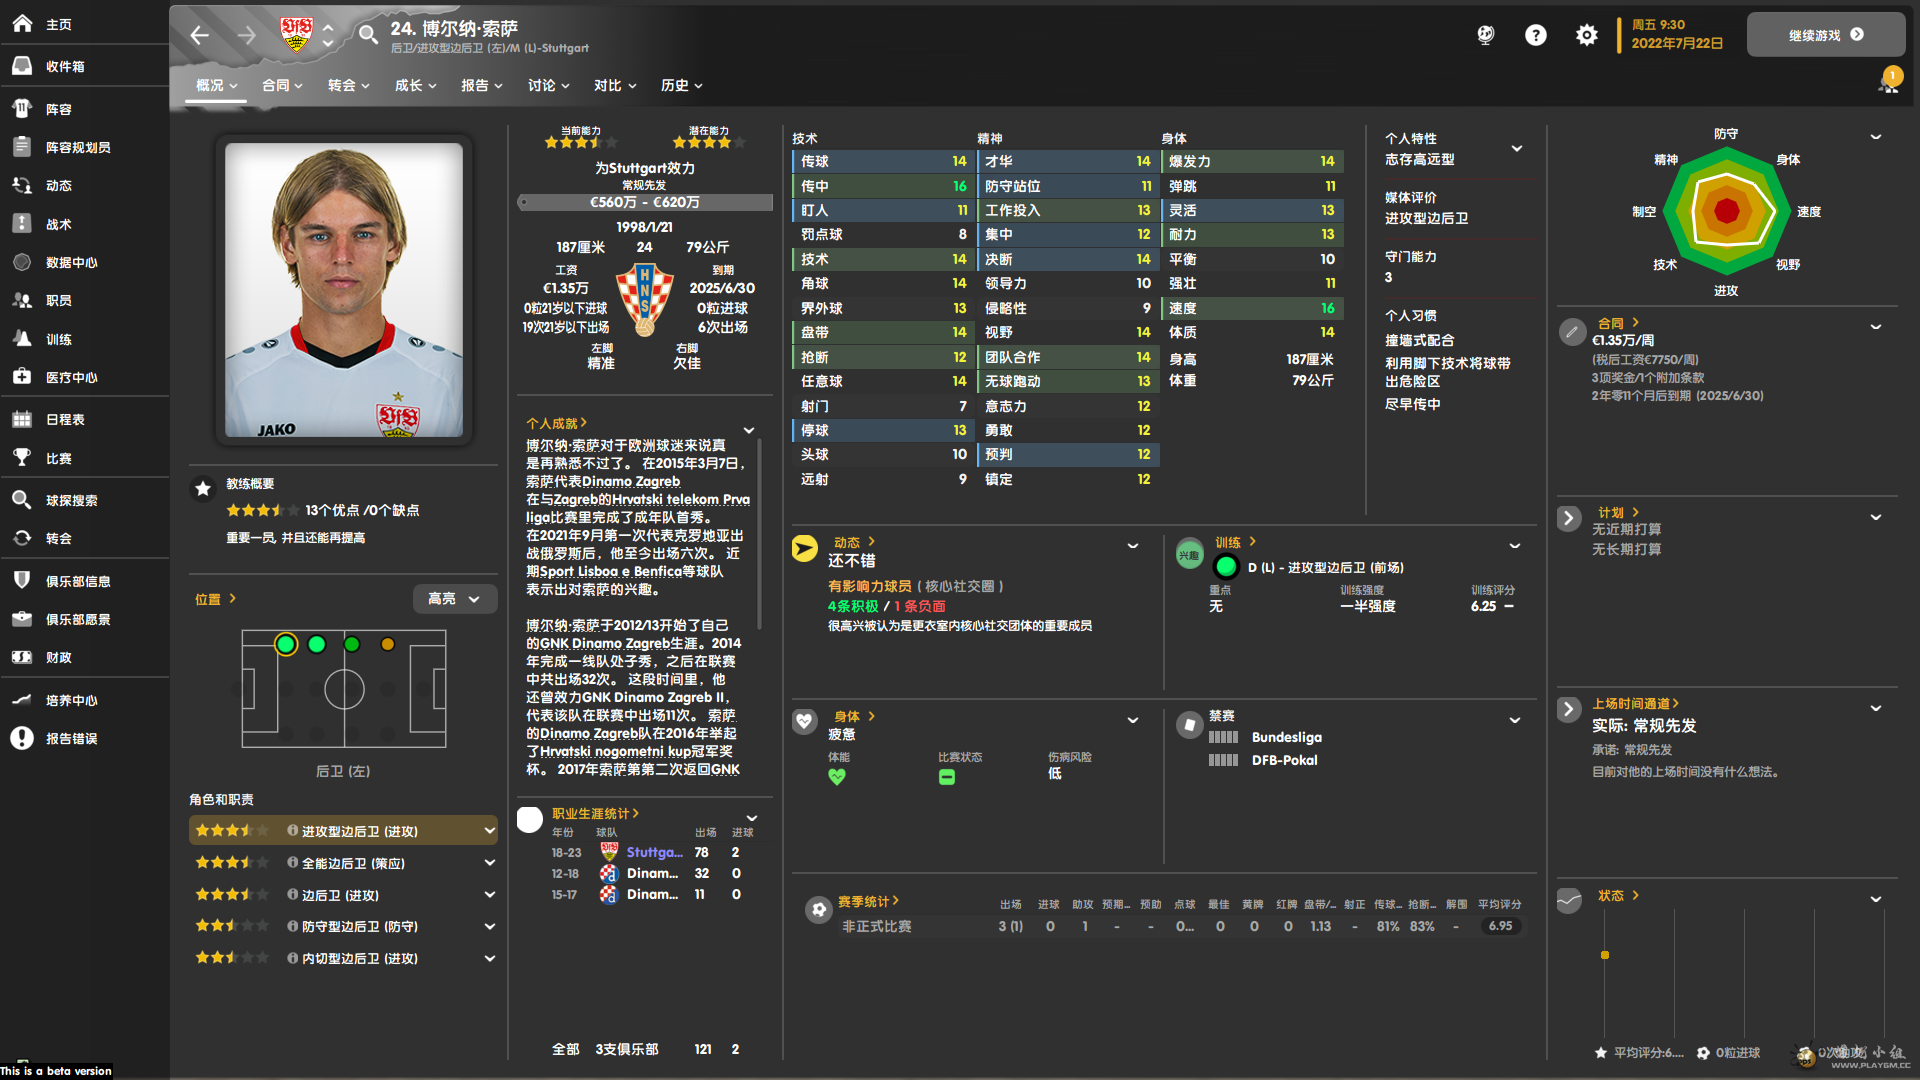Open the 数据中心 data hub icon

point(22,262)
